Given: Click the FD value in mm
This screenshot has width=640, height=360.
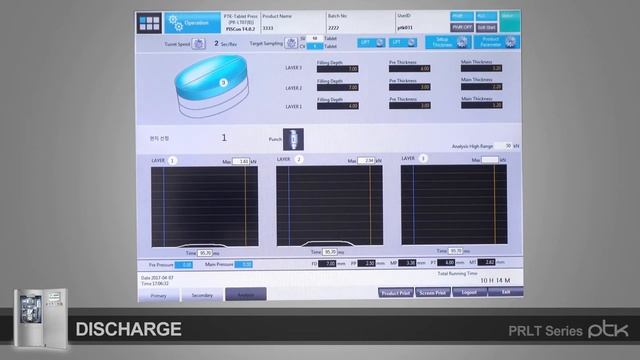Looking at the screenshot, I should [x=327, y=264].
